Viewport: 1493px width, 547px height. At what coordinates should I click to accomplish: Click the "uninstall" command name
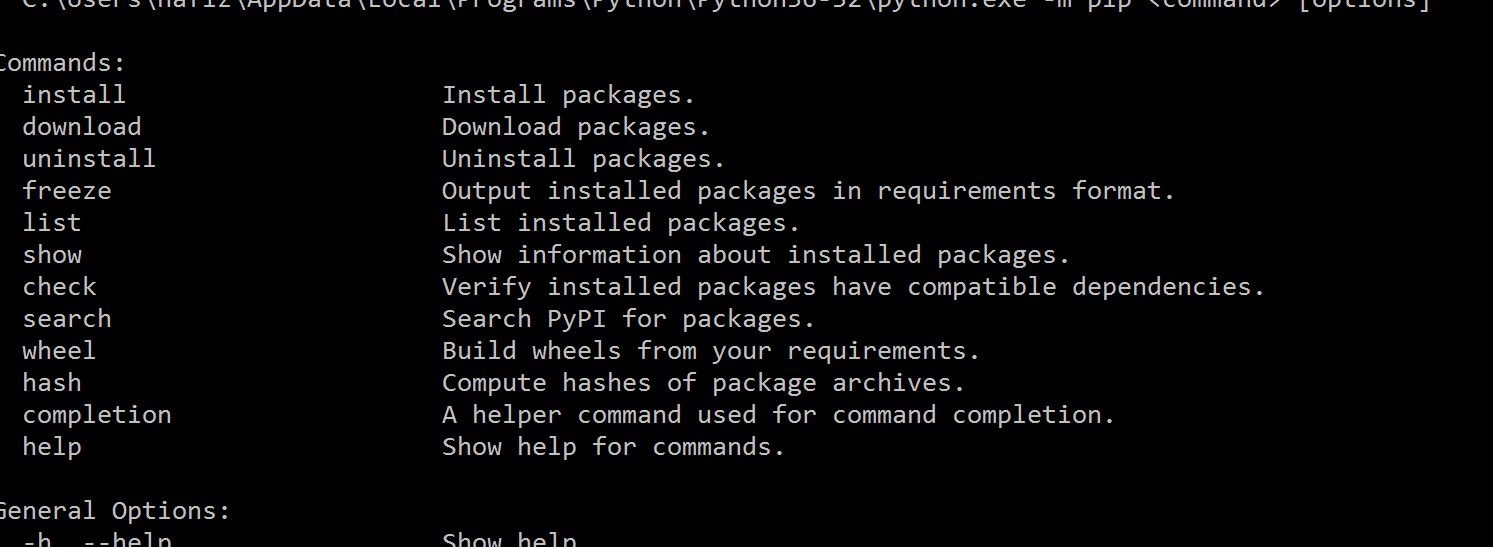tap(89, 159)
